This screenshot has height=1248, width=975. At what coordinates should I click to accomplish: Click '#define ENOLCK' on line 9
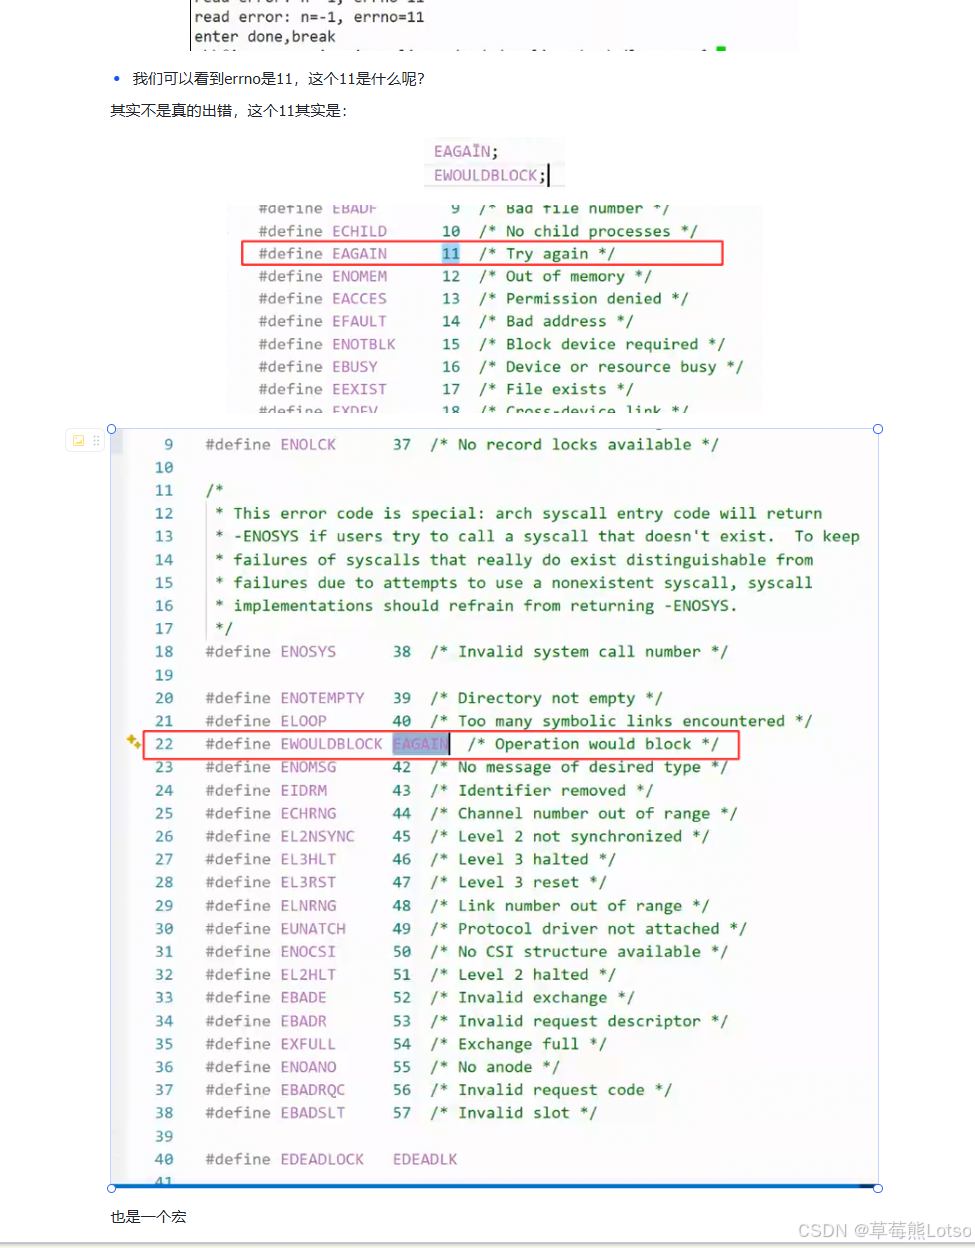pyautogui.click(x=271, y=444)
